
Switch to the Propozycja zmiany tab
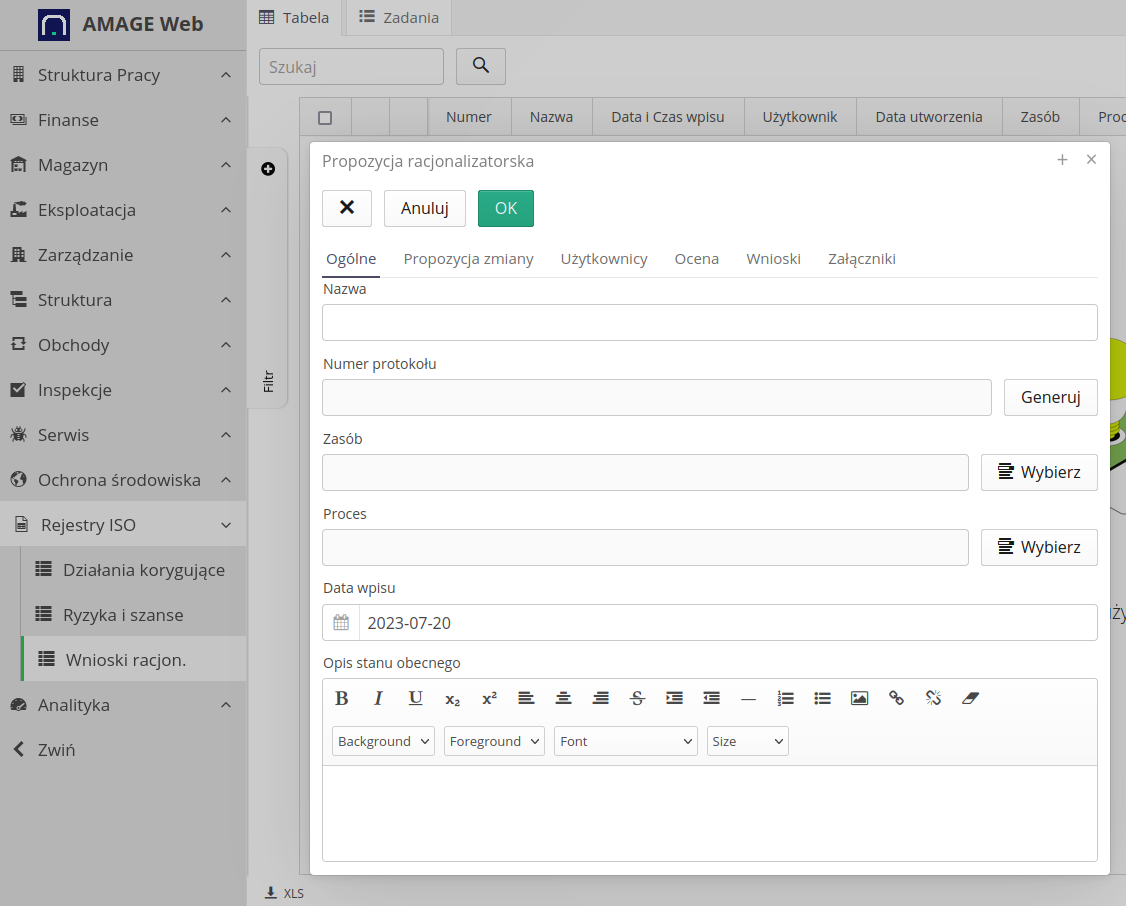point(468,259)
